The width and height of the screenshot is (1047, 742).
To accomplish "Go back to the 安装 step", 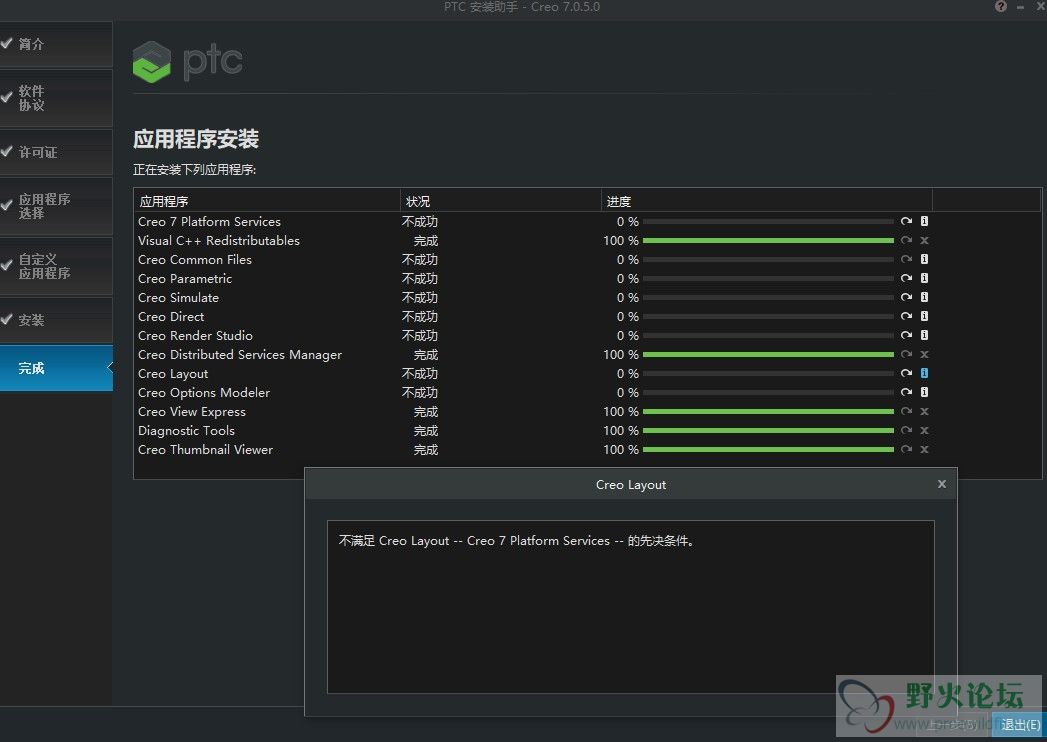I will (x=56, y=321).
